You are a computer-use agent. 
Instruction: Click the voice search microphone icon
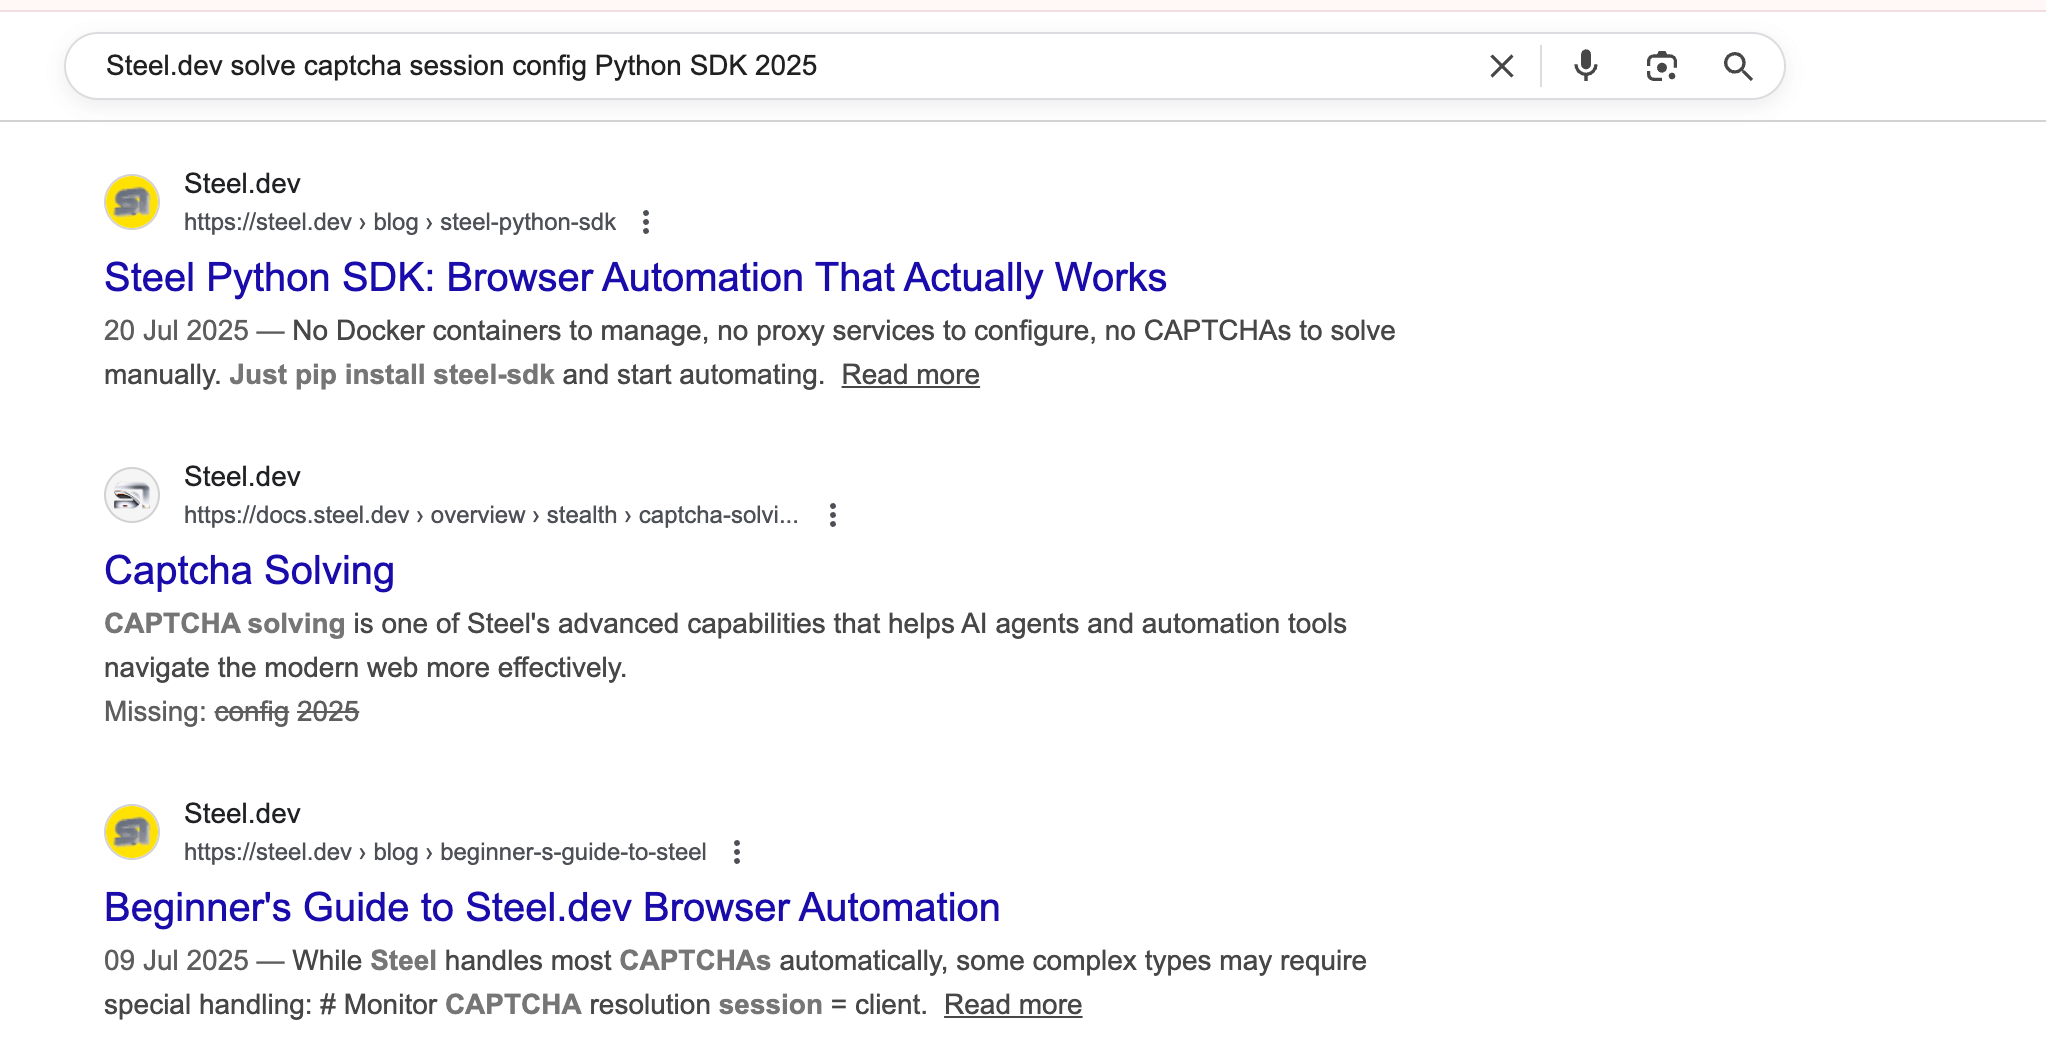(1584, 65)
